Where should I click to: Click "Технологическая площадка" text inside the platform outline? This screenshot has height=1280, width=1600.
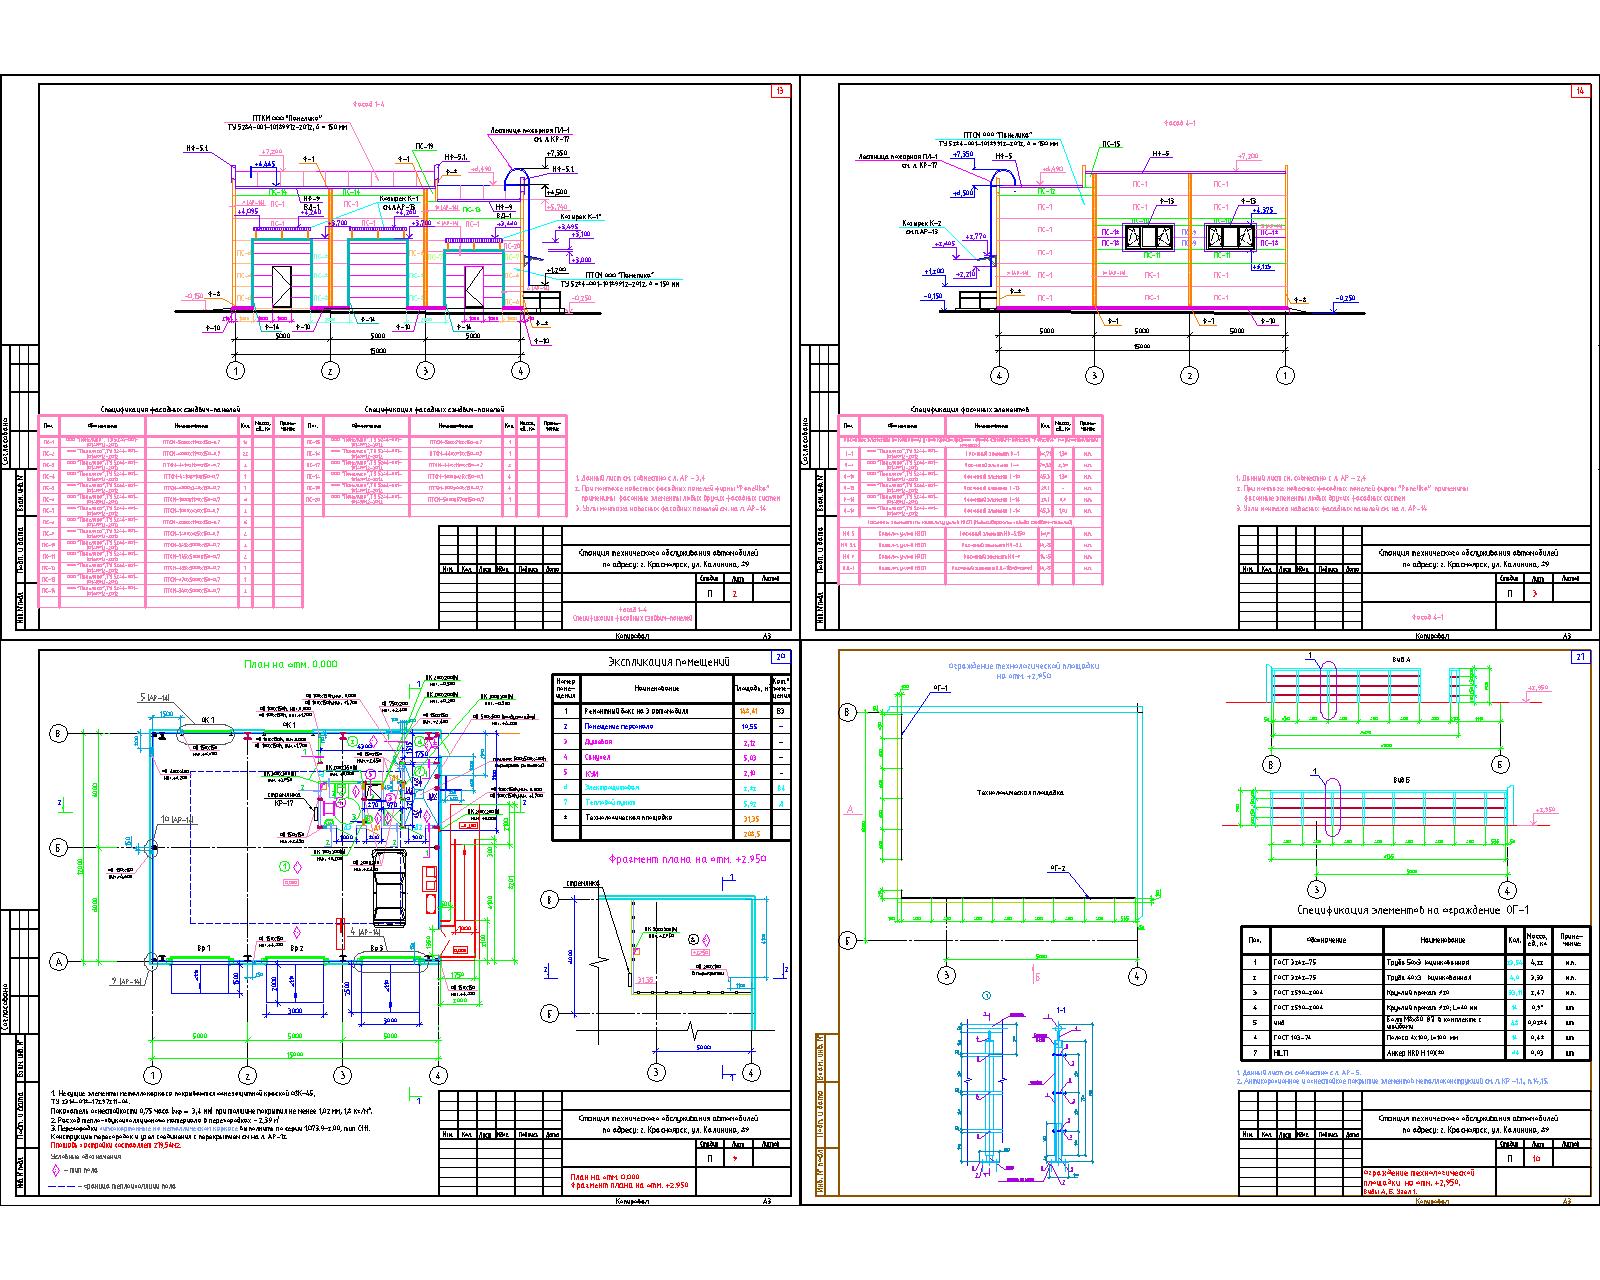1020,792
